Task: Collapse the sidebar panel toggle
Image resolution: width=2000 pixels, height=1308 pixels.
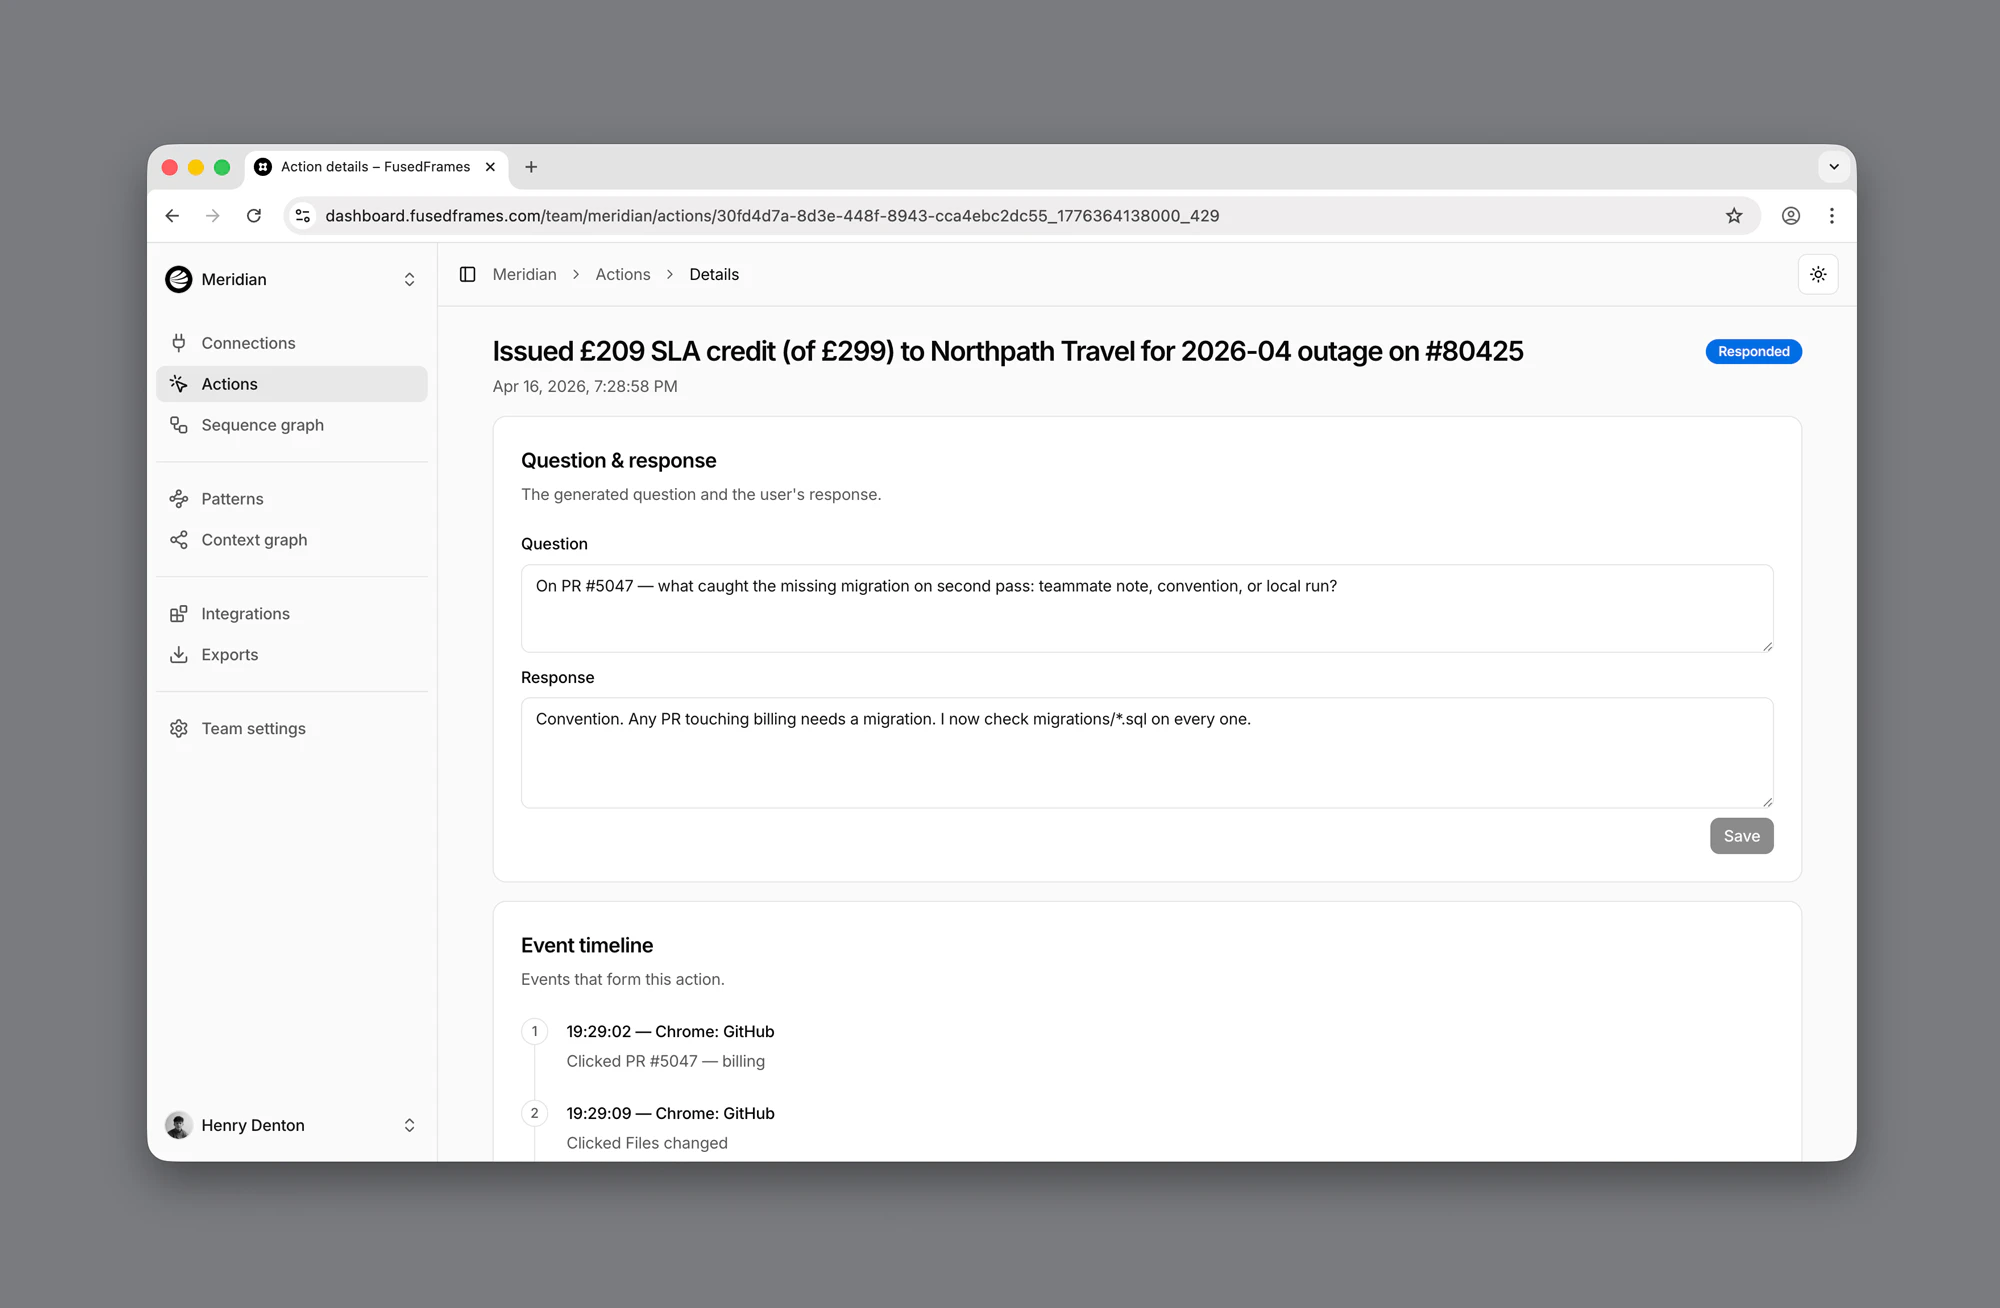Action: 467,275
